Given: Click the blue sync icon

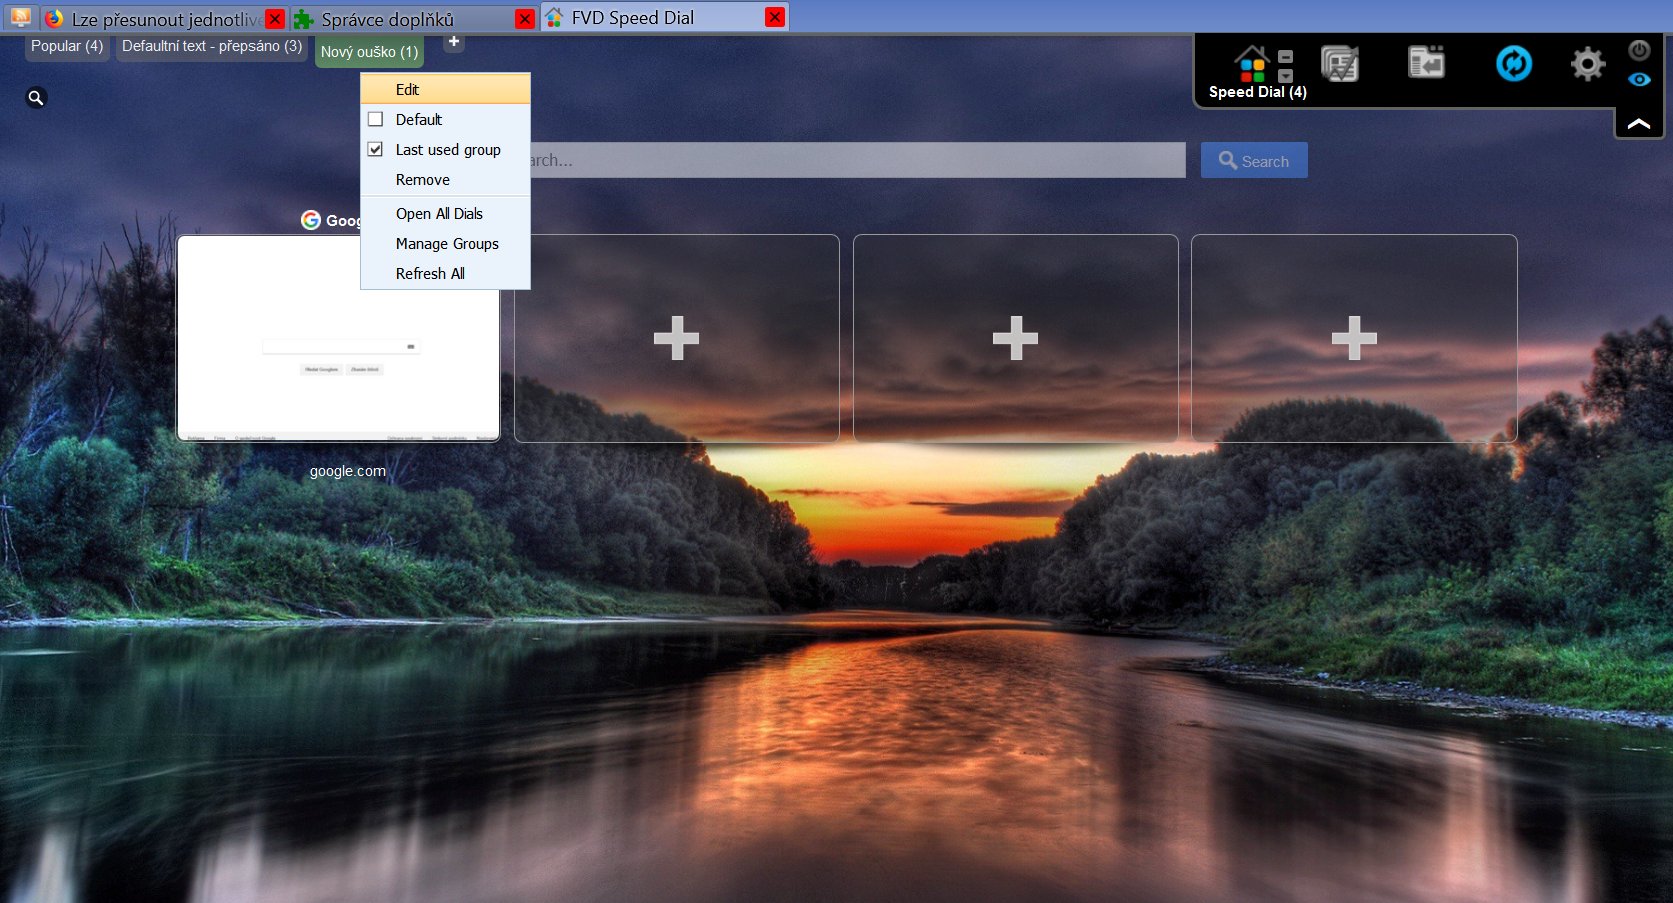Looking at the screenshot, I should tap(1514, 63).
